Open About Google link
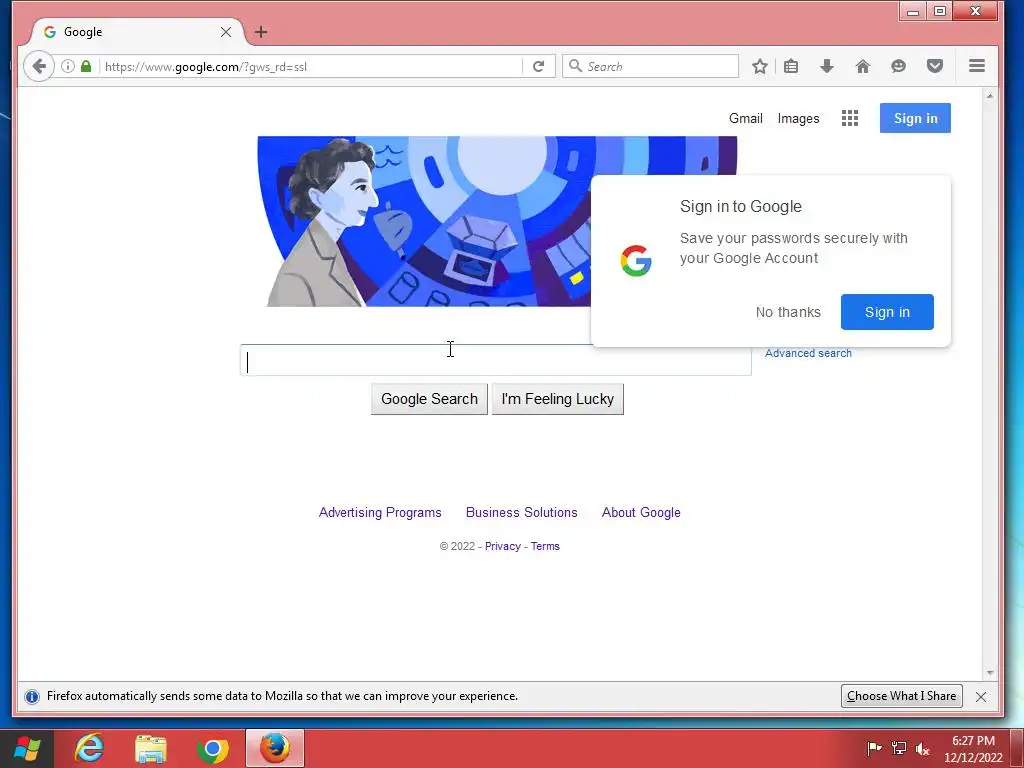This screenshot has height=768, width=1024. [641, 513]
